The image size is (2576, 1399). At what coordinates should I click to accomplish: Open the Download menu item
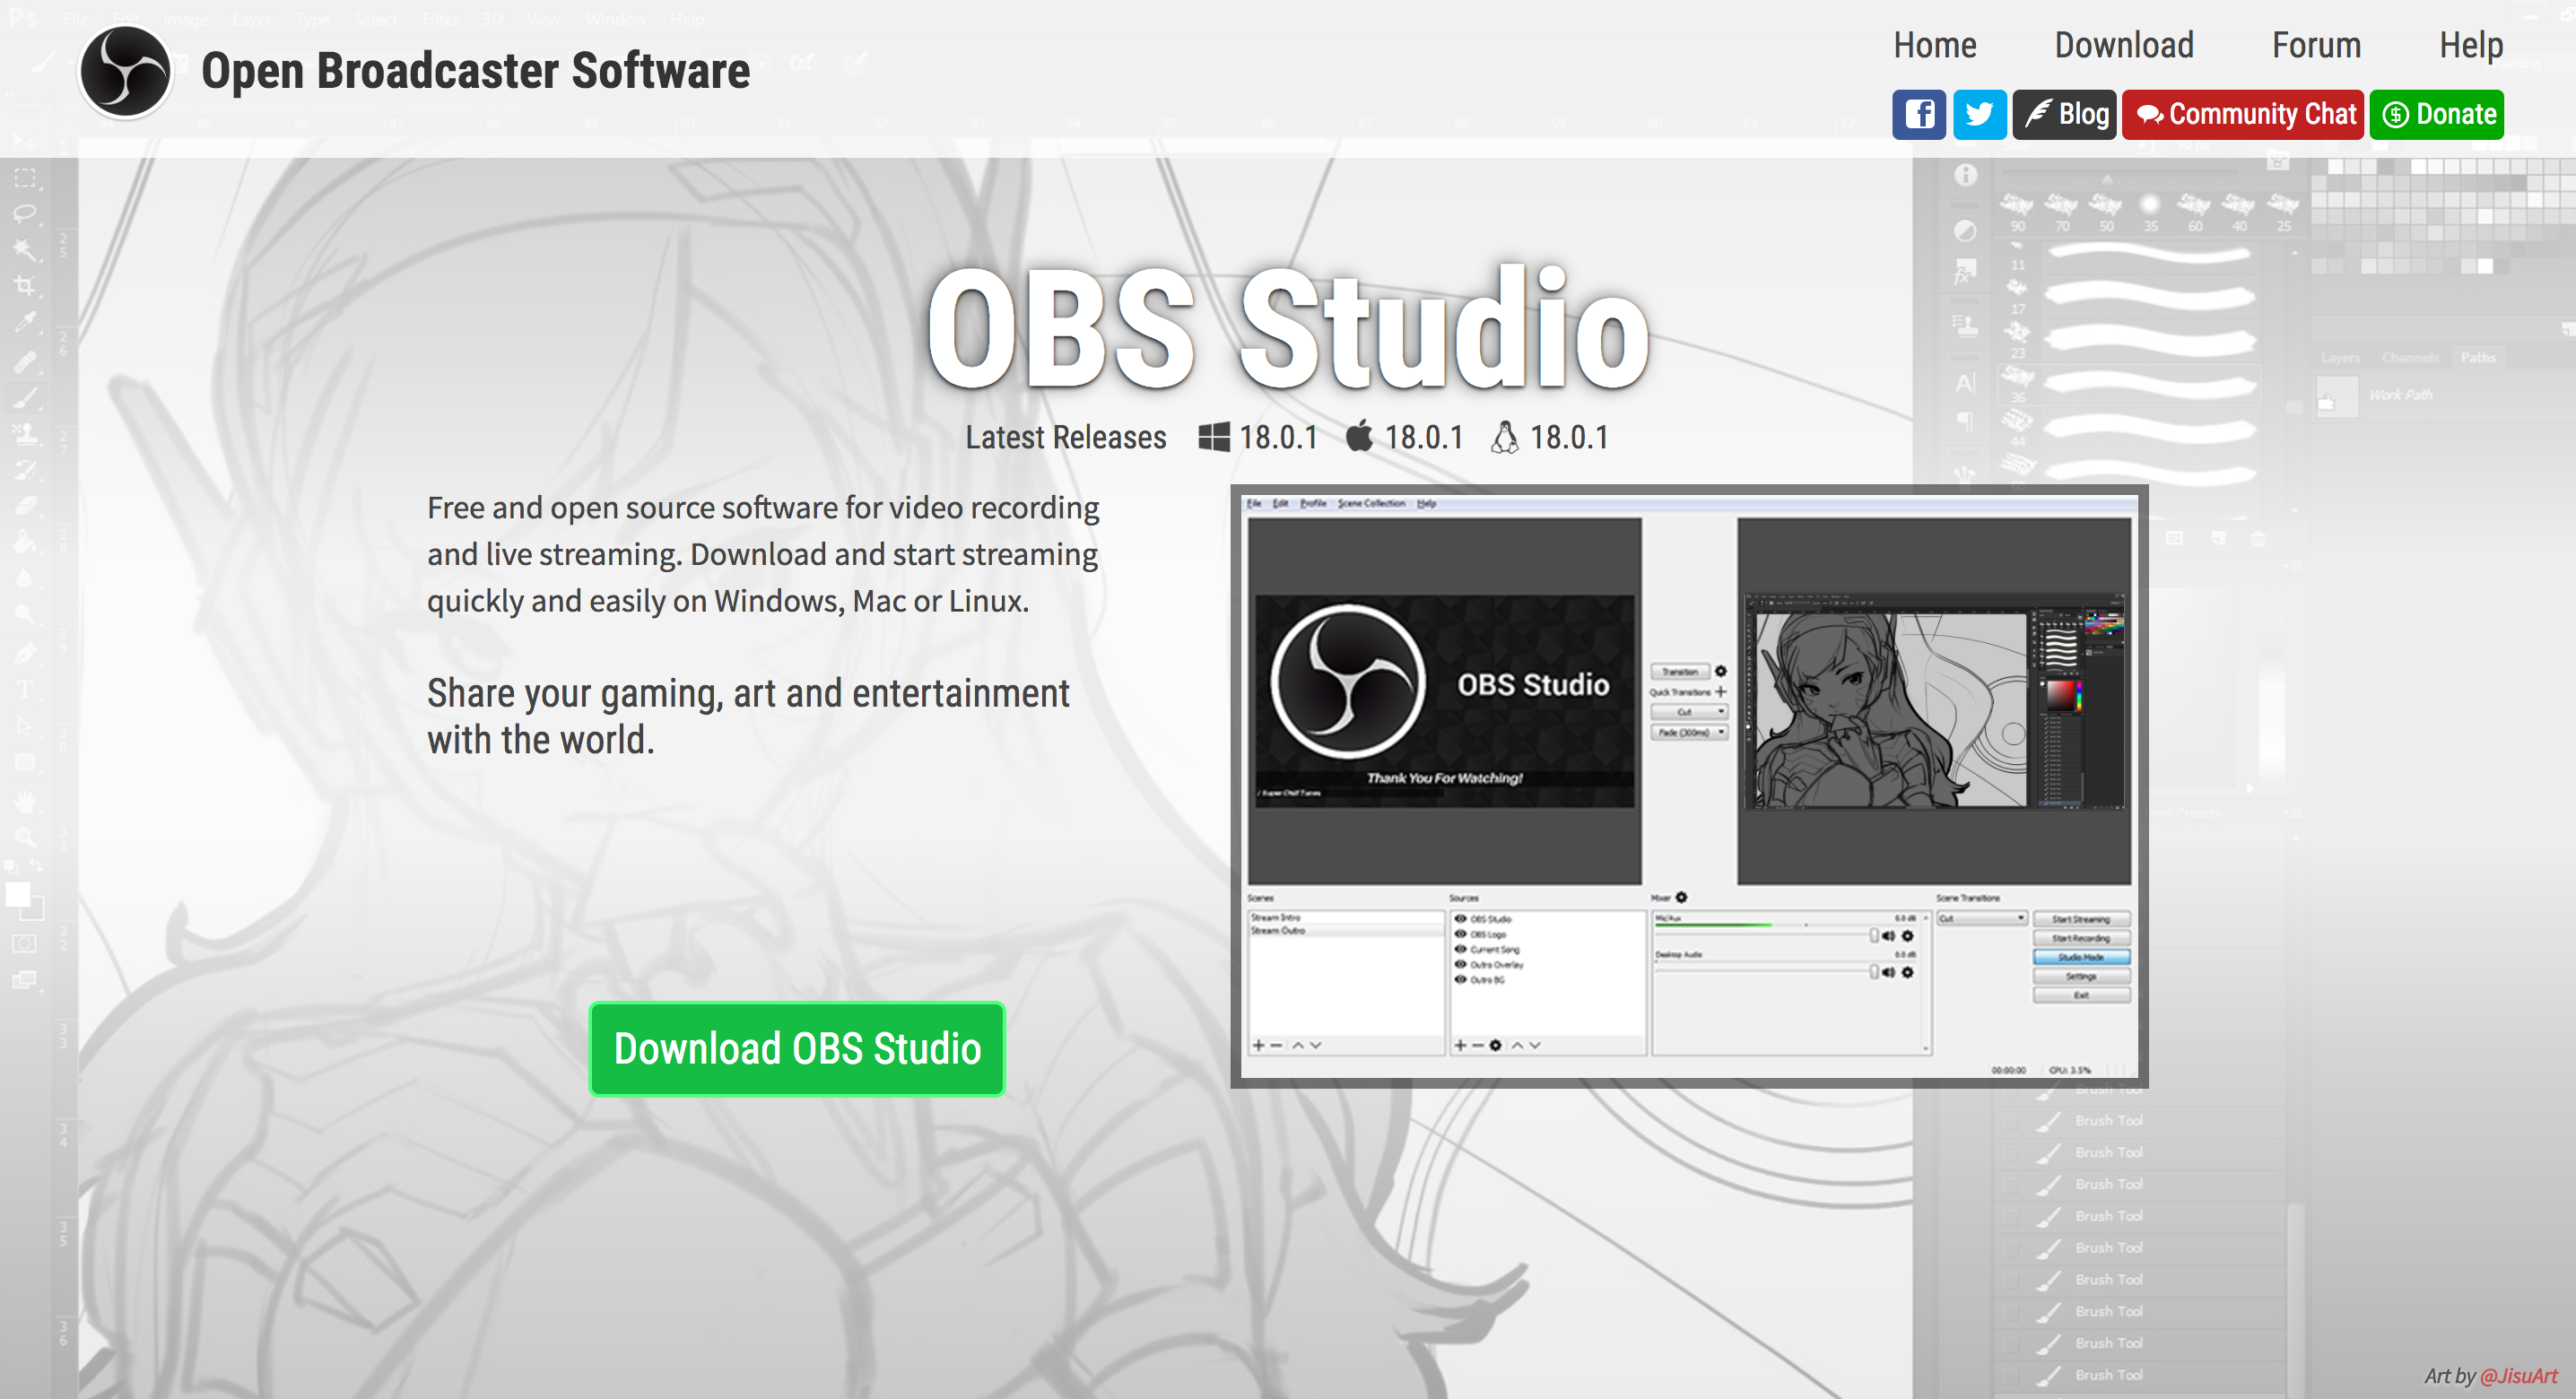(x=2124, y=45)
